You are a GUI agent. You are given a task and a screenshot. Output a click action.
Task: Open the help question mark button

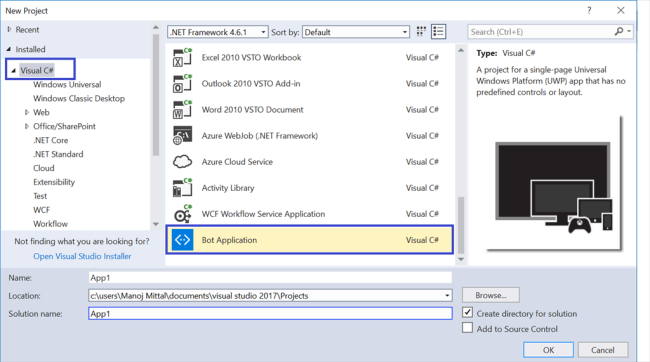589,10
